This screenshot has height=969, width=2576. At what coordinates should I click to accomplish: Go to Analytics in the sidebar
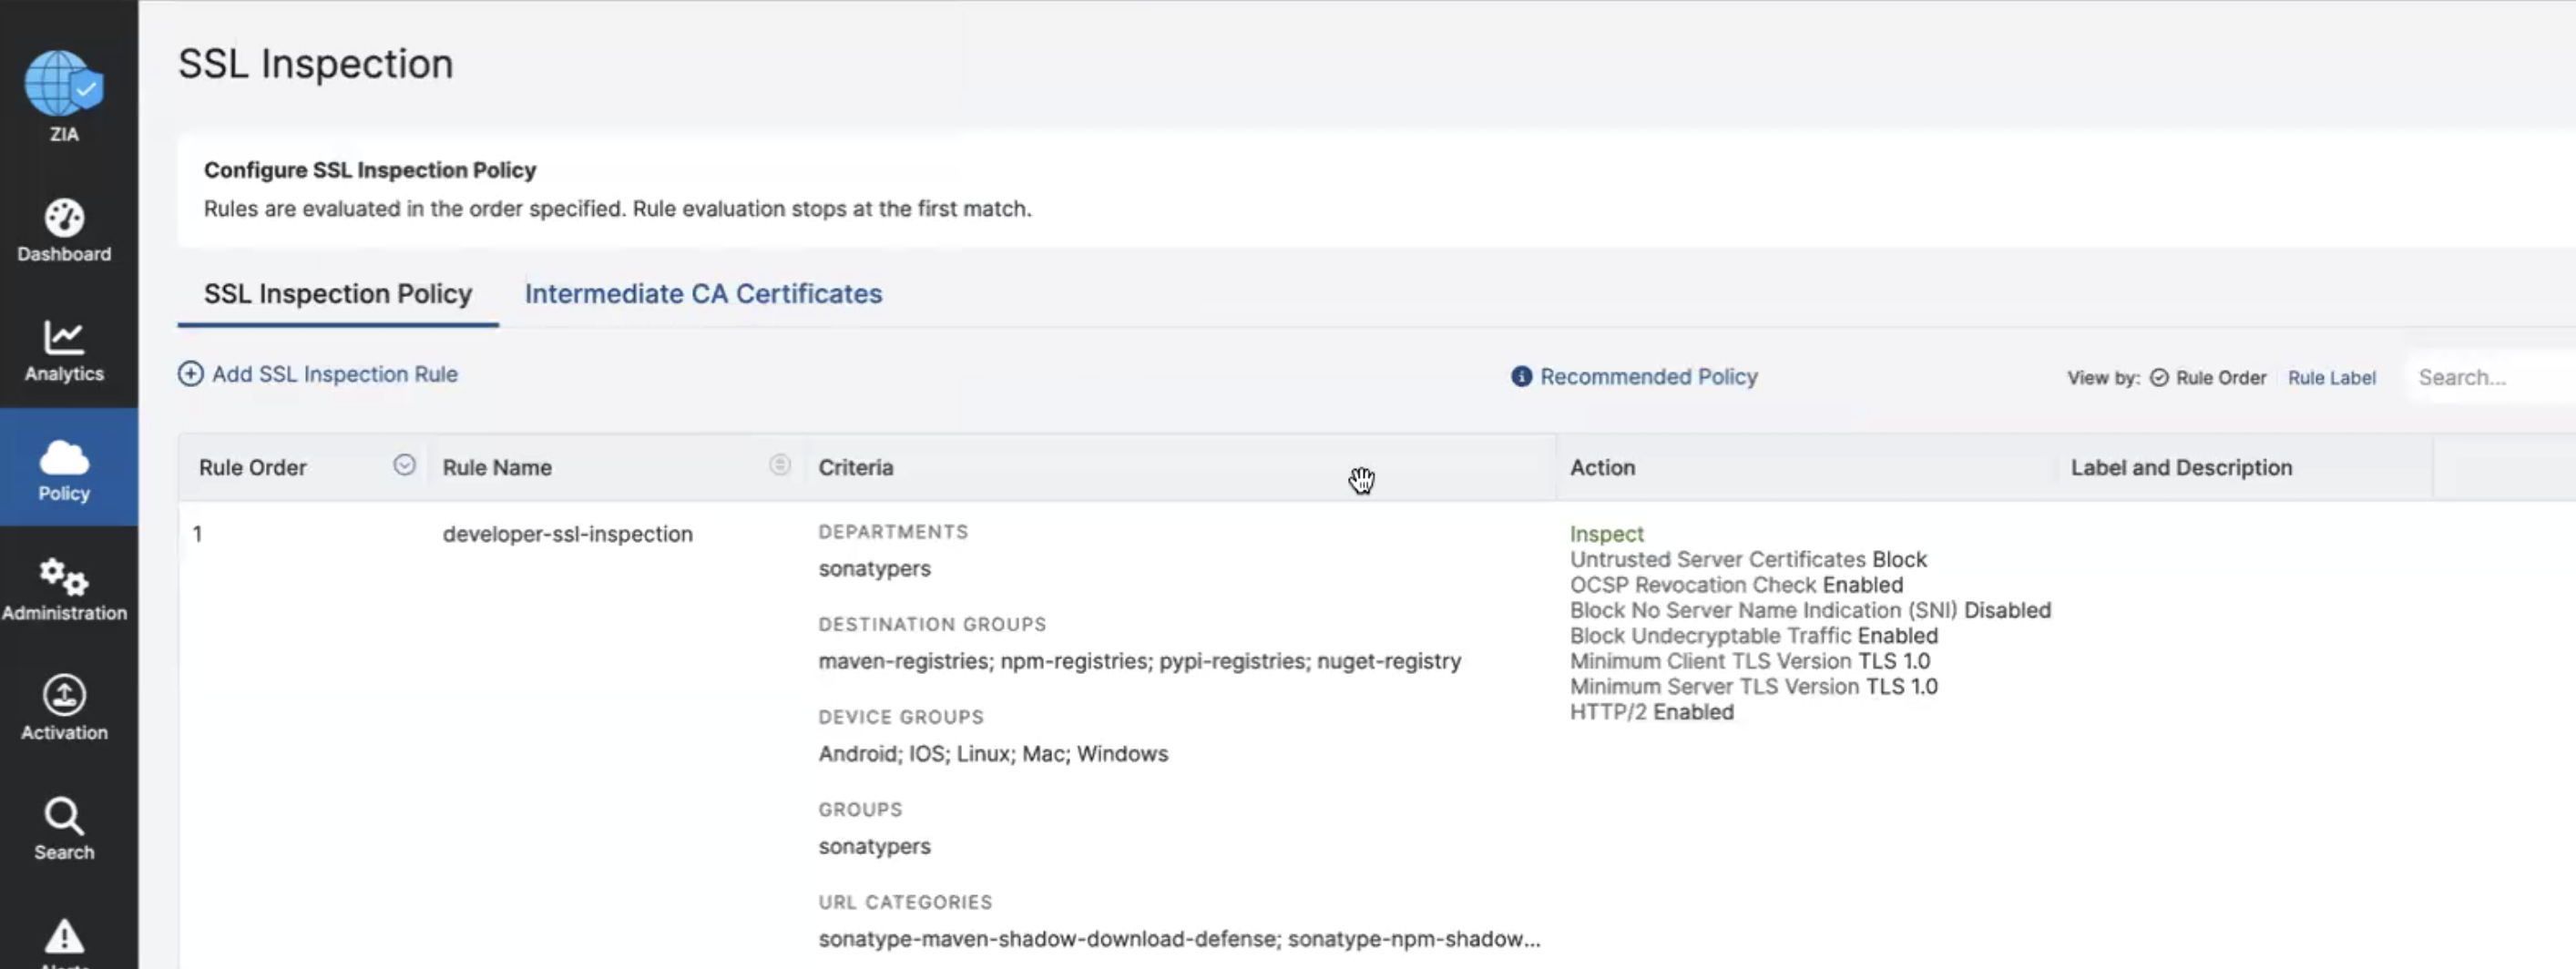[x=64, y=350]
